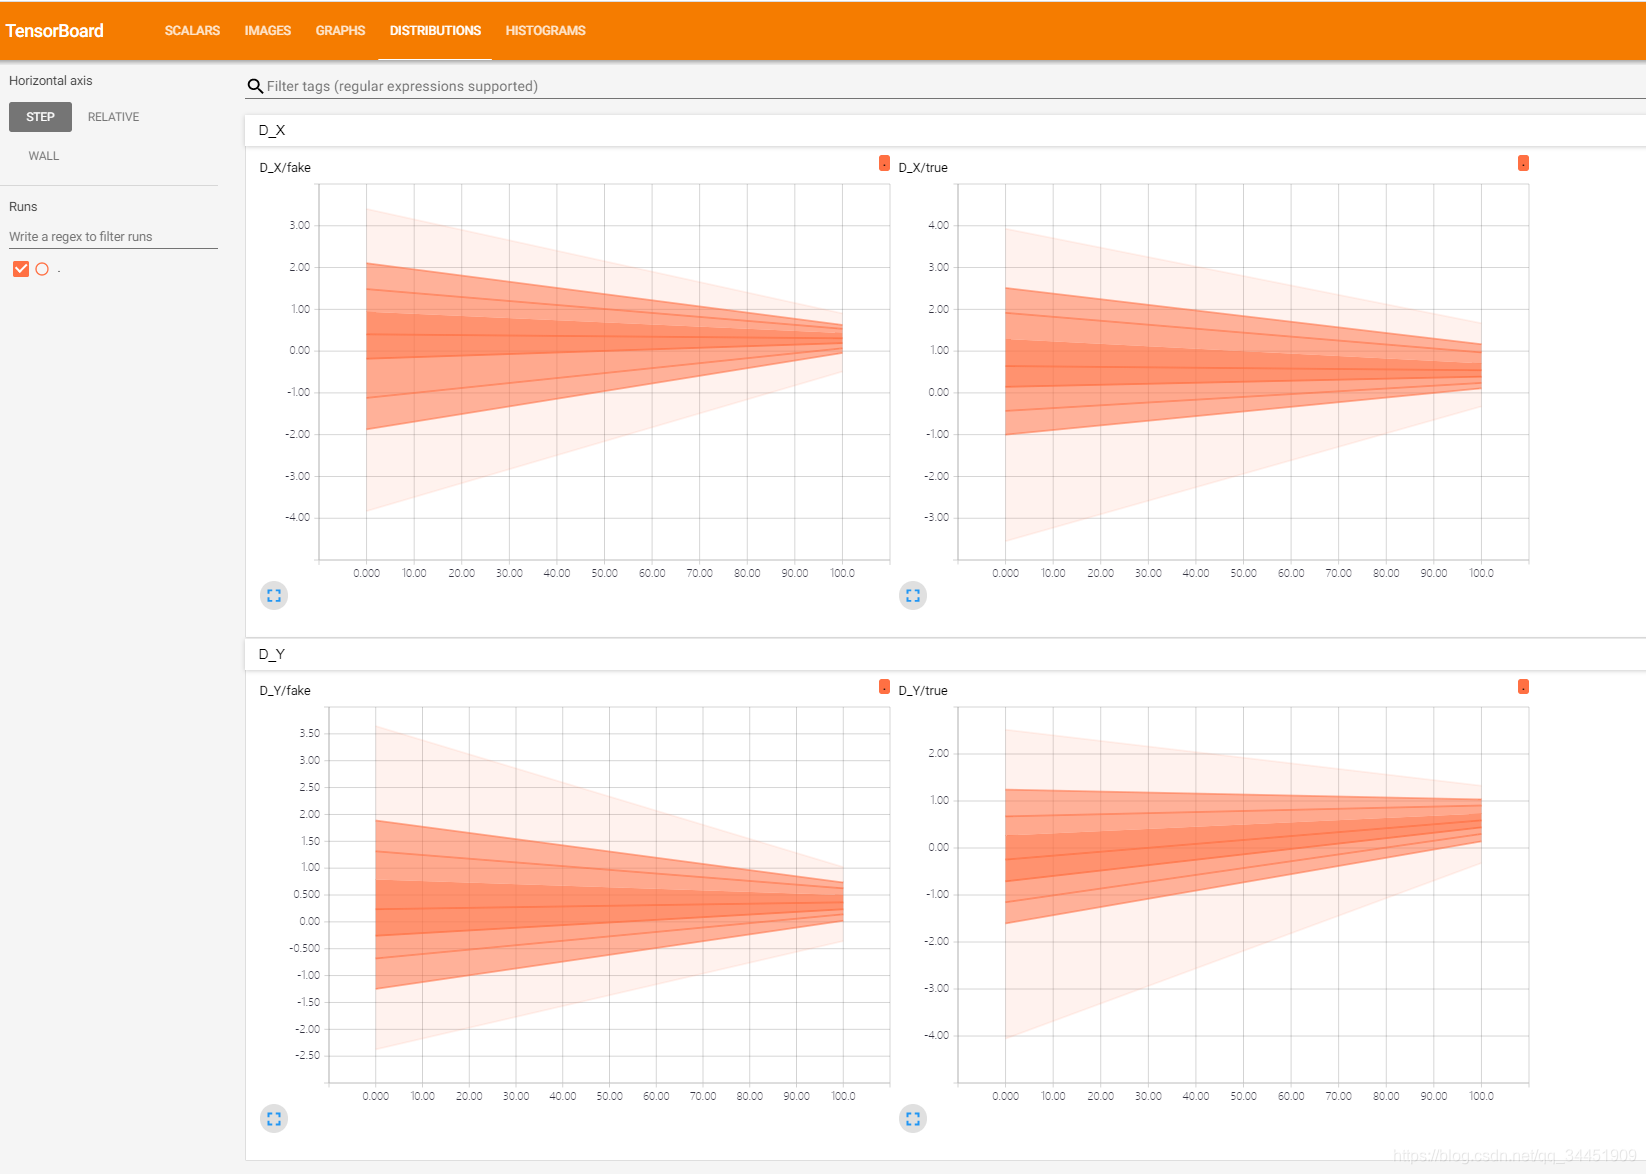This screenshot has width=1646, height=1174.
Task: Expand the D_X/fake chart to full size
Action: pos(274,596)
